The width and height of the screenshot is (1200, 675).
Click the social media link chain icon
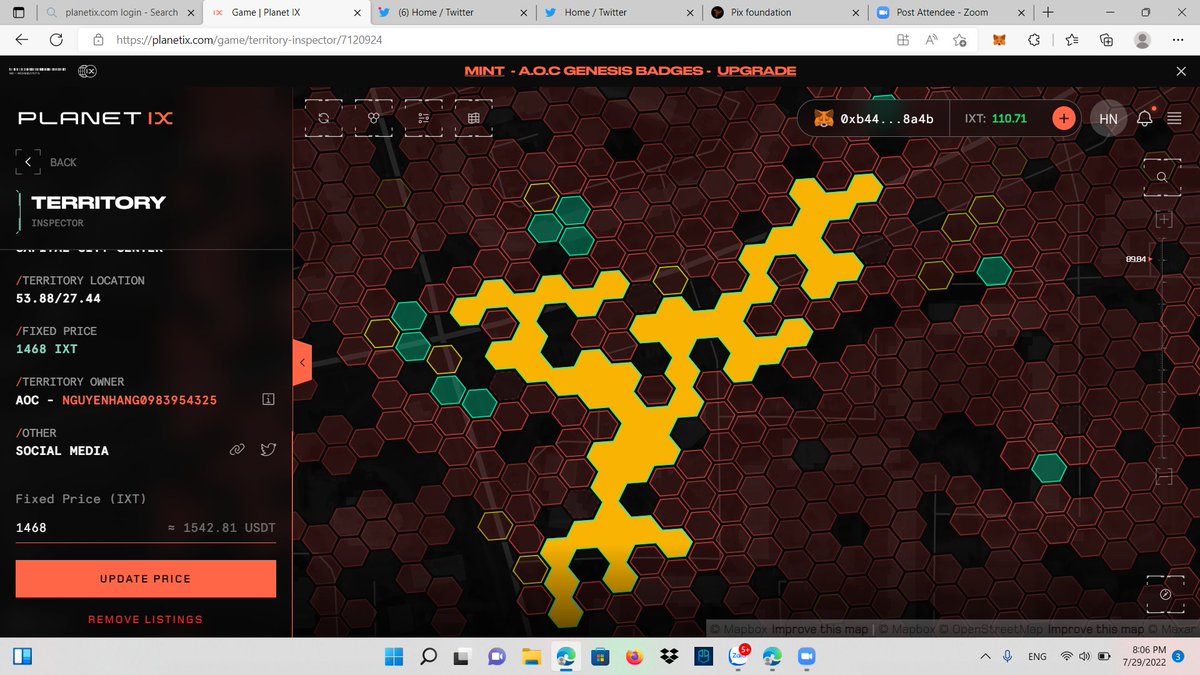point(237,450)
